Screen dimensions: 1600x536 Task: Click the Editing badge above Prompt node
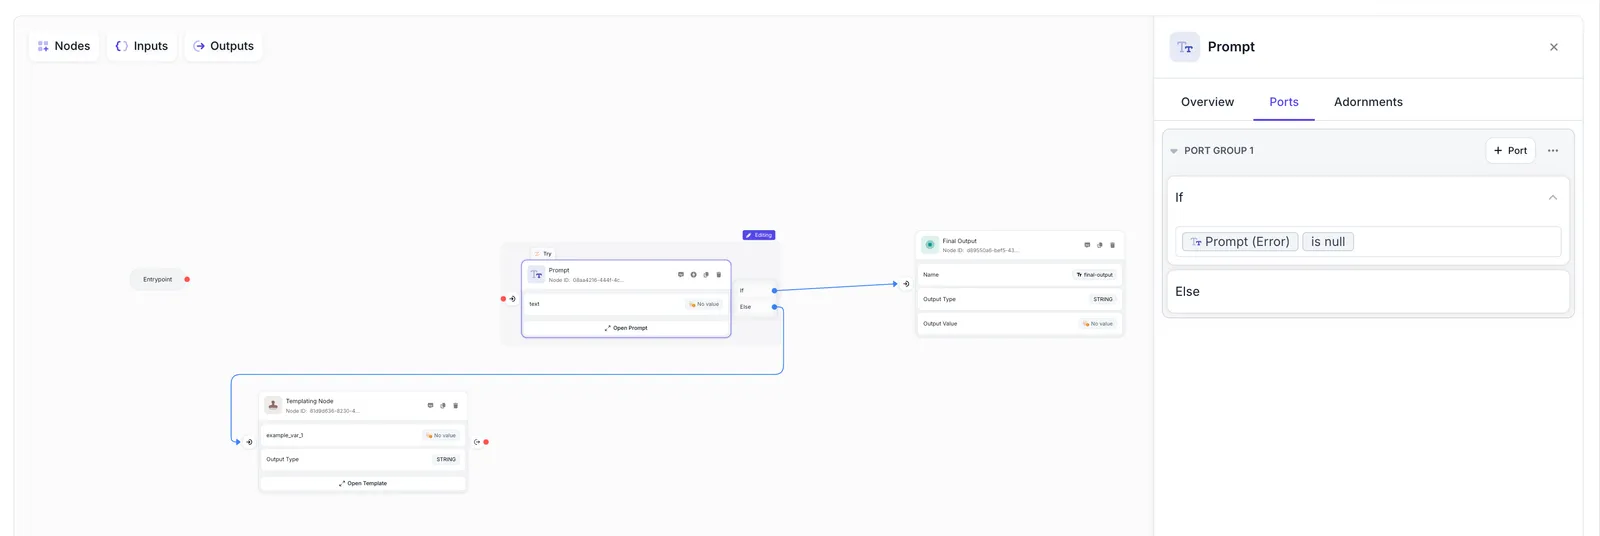[759, 235]
